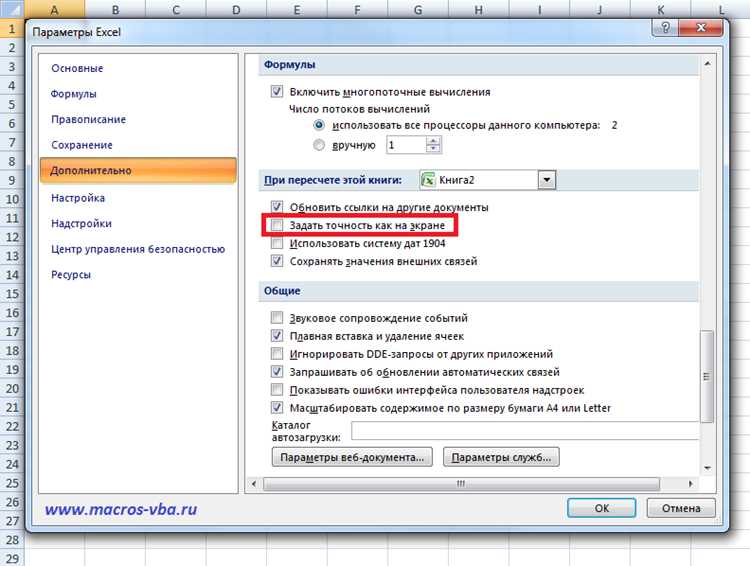Open the Настройка category
Image resolution: width=750 pixels, height=566 pixels.
tap(78, 198)
